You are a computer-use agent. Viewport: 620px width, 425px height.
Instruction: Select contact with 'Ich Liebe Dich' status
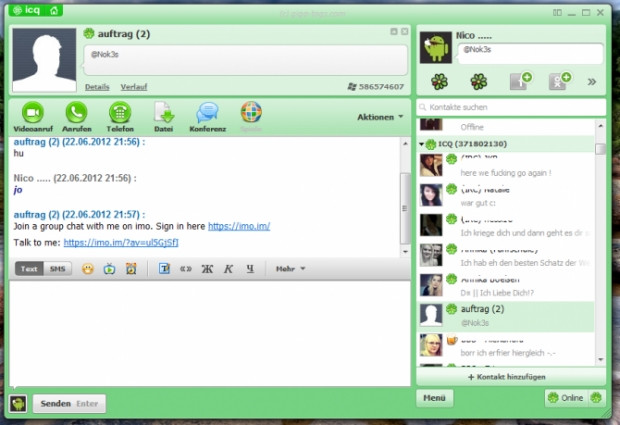point(506,286)
